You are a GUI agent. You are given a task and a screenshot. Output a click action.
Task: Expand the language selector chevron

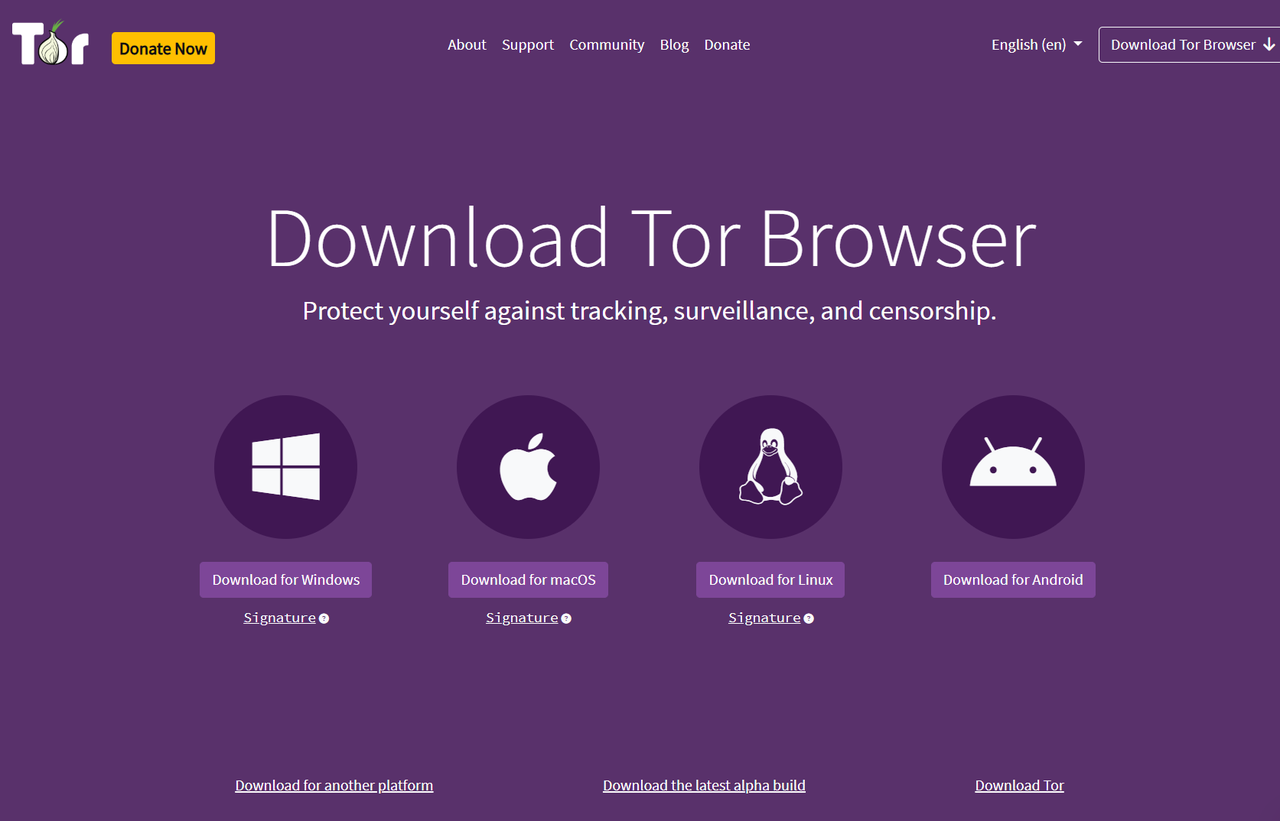1077,44
